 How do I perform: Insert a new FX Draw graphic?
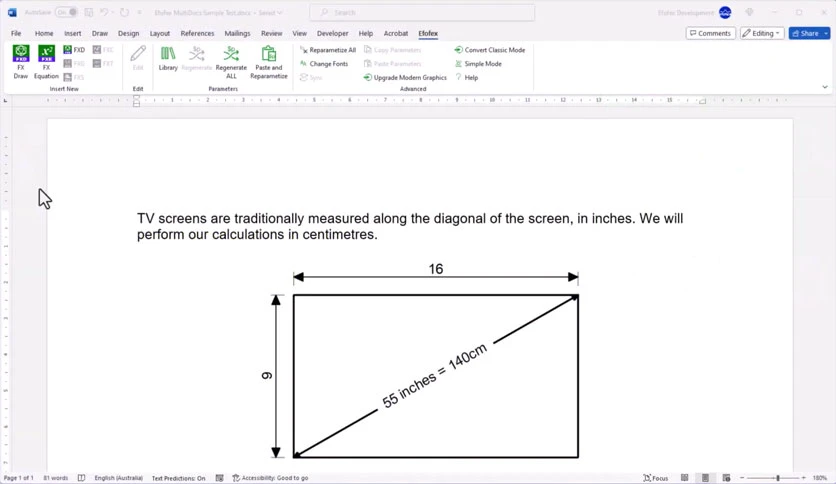21,62
